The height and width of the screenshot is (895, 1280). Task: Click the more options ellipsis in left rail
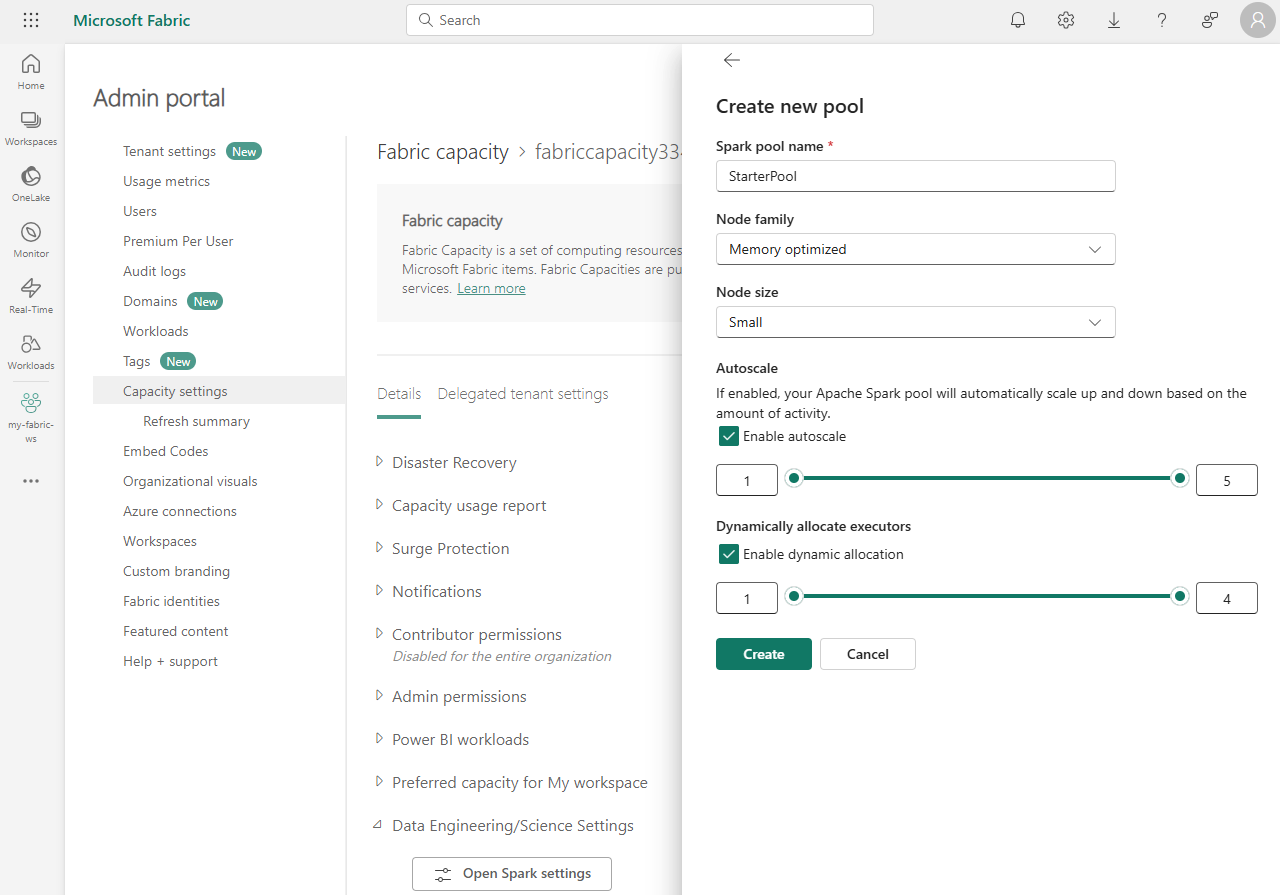click(x=31, y=481)
